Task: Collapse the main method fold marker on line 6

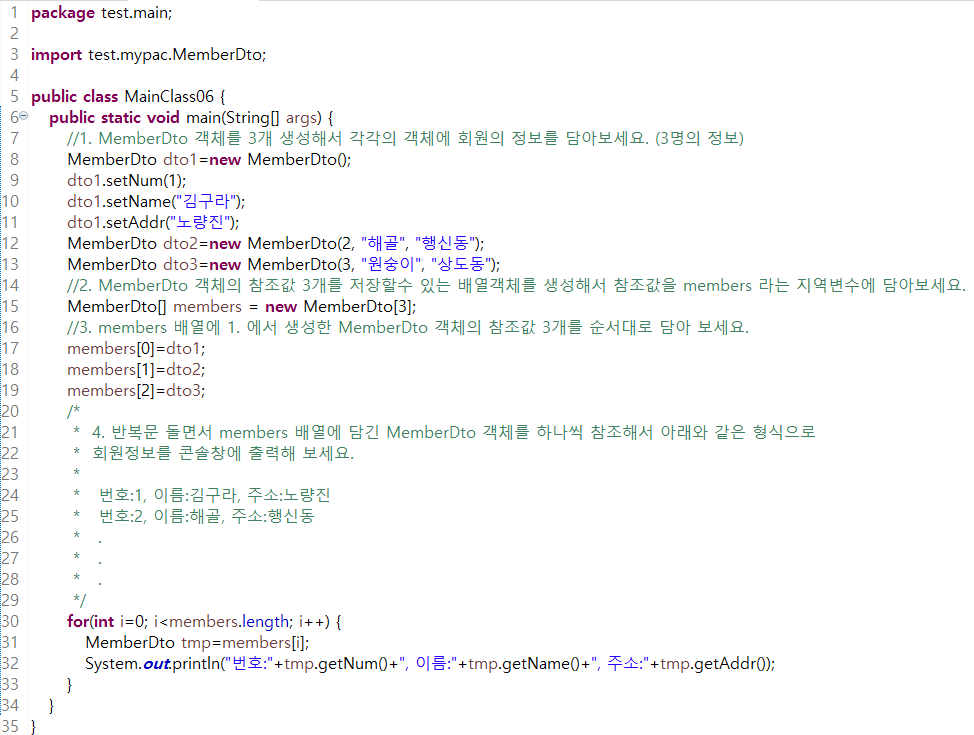Action: tap(24, 116)
